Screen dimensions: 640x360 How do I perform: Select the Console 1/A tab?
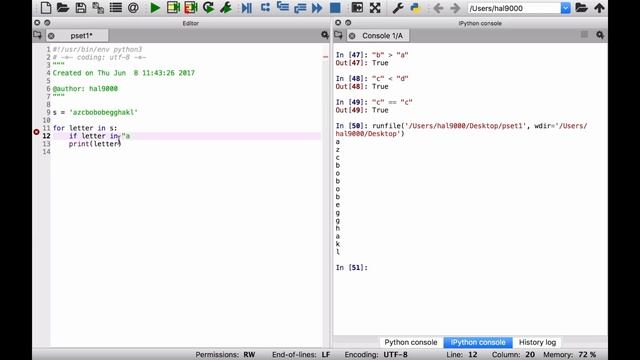tap(382, 36)
